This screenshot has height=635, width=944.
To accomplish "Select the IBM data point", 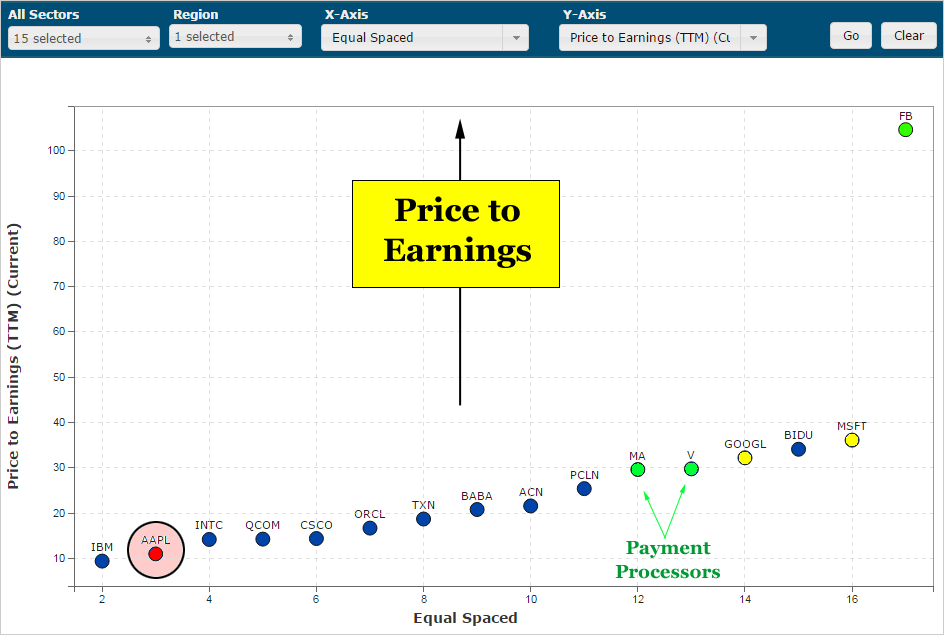I will (102, 561).
